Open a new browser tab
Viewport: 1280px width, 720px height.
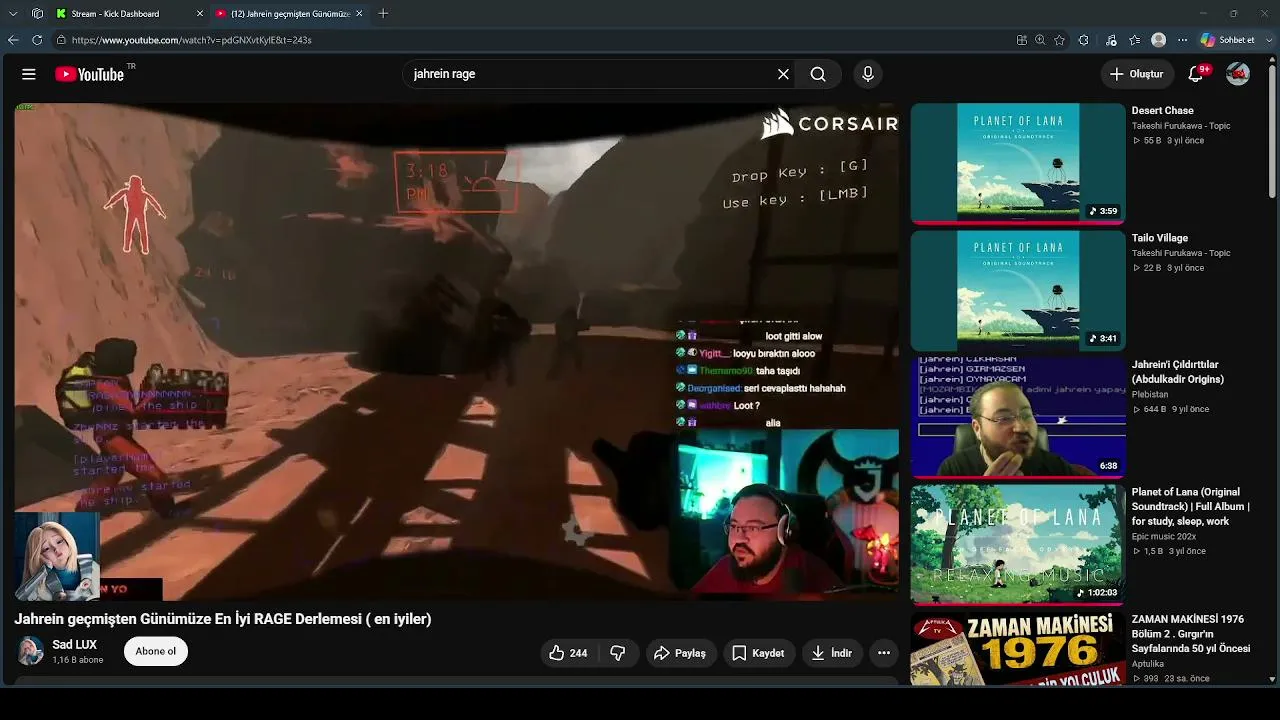pos(383,14)
